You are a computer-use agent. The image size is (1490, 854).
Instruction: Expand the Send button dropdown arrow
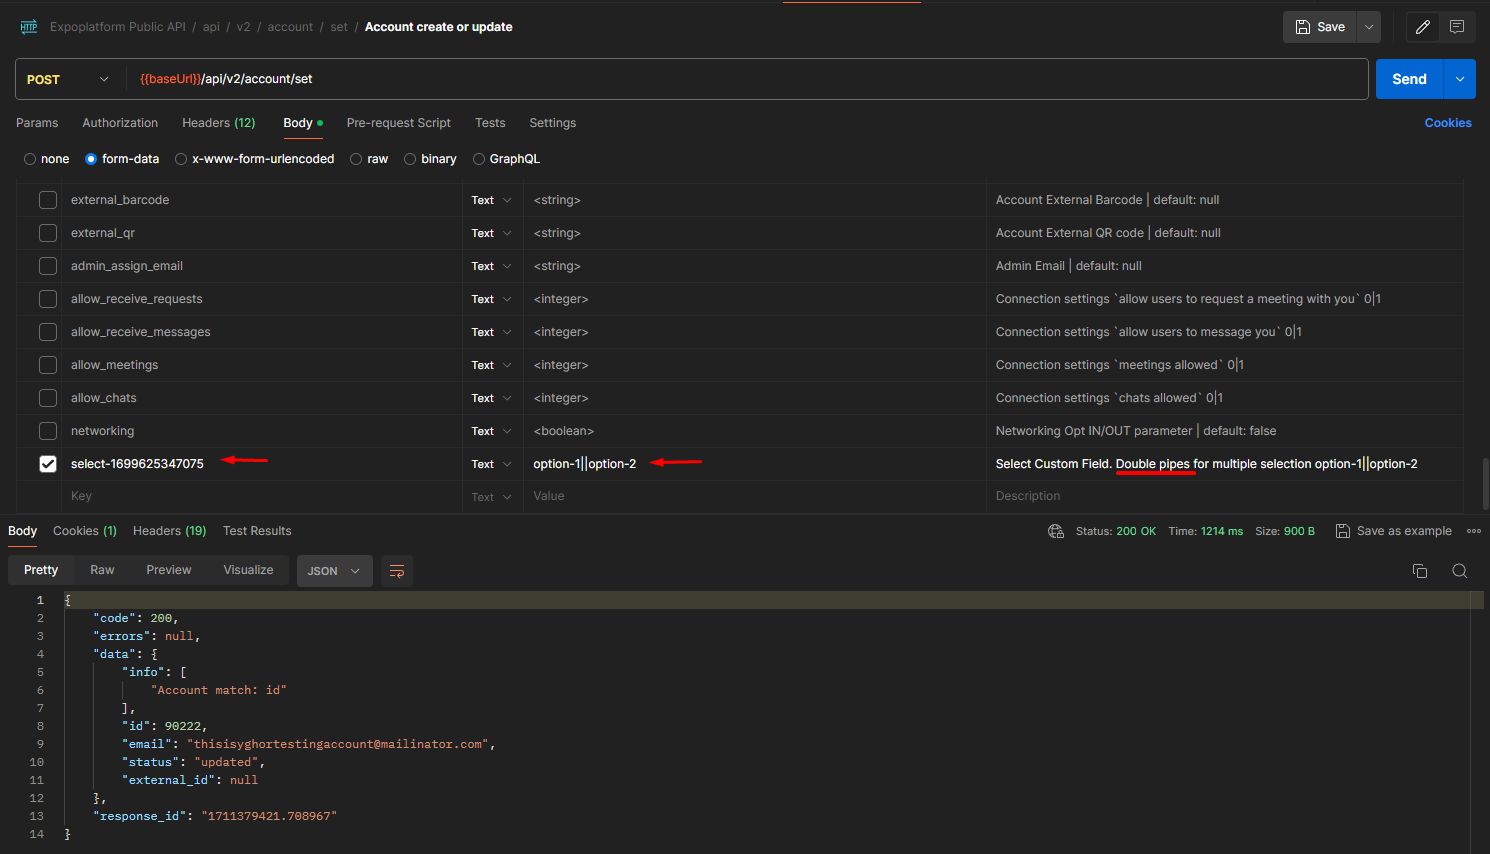pyautogui.click(x=1459, y=78)
